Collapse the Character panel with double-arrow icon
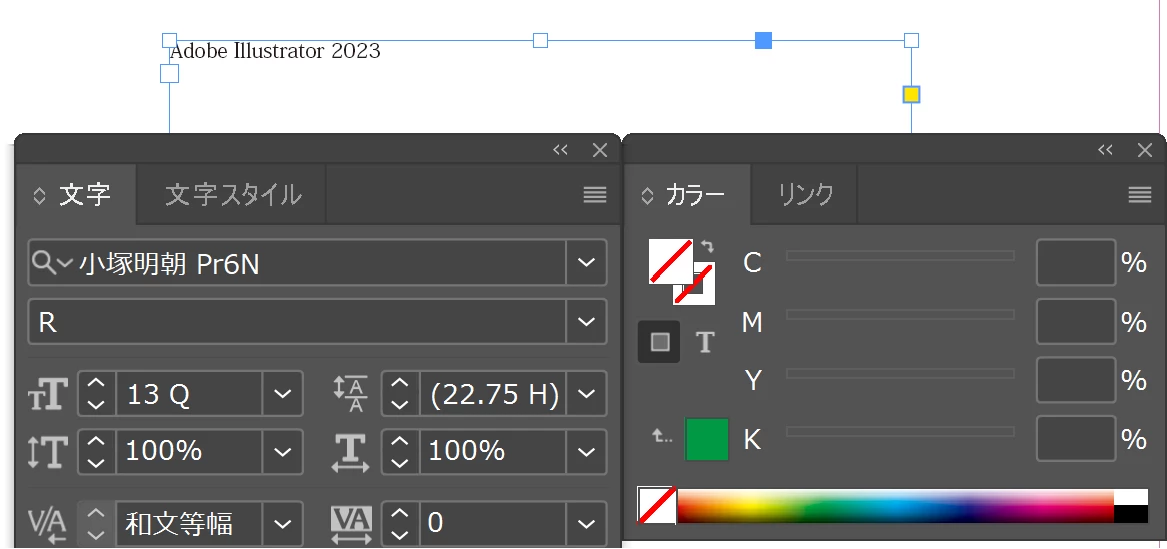The image size is (1167, 549). 560,150
